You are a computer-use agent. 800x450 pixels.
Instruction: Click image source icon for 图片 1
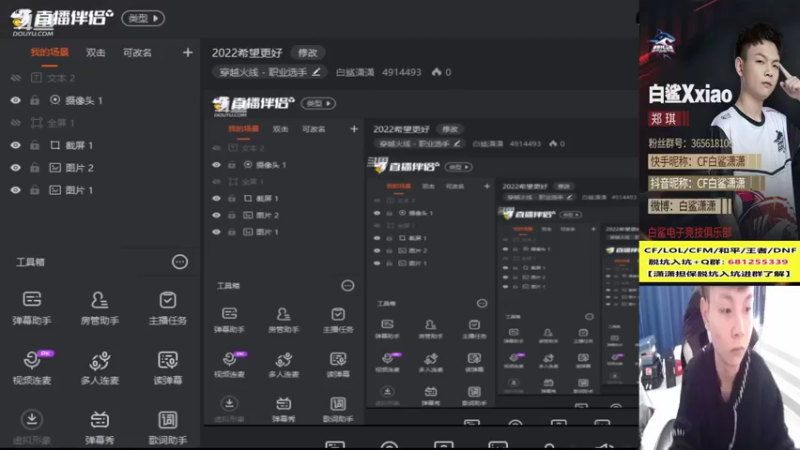55,190
